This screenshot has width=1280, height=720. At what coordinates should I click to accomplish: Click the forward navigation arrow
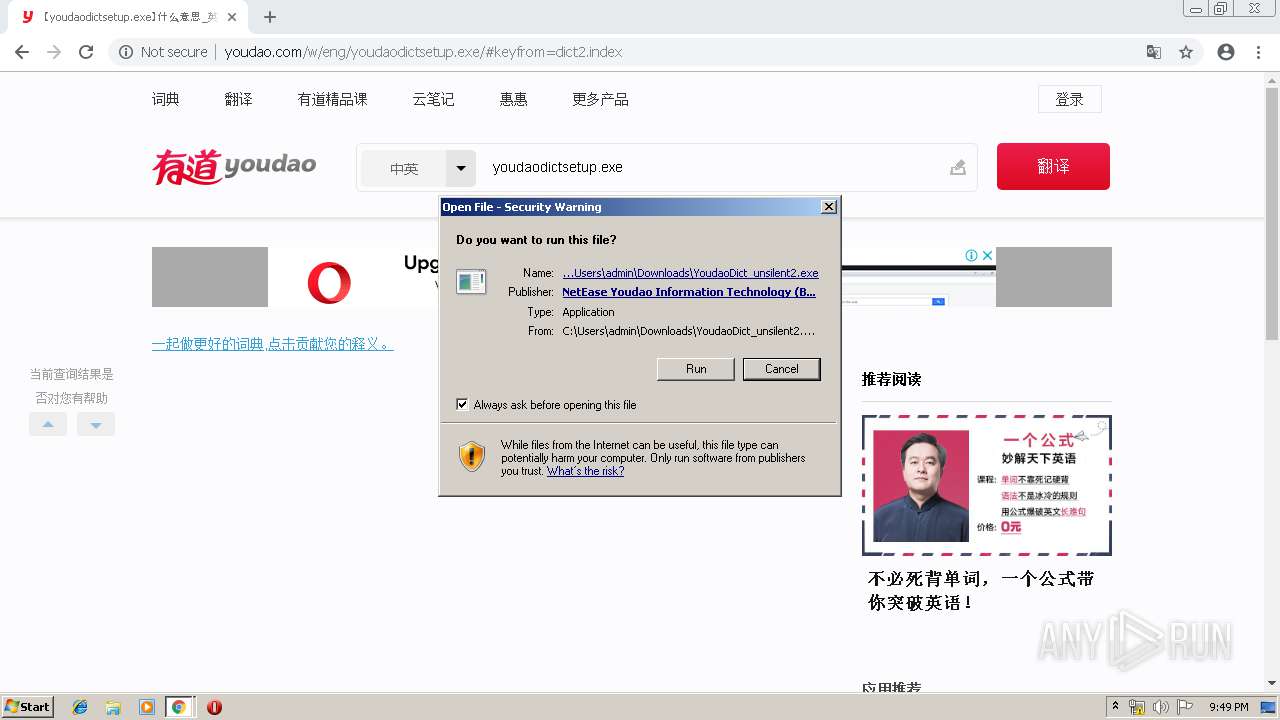54,52
